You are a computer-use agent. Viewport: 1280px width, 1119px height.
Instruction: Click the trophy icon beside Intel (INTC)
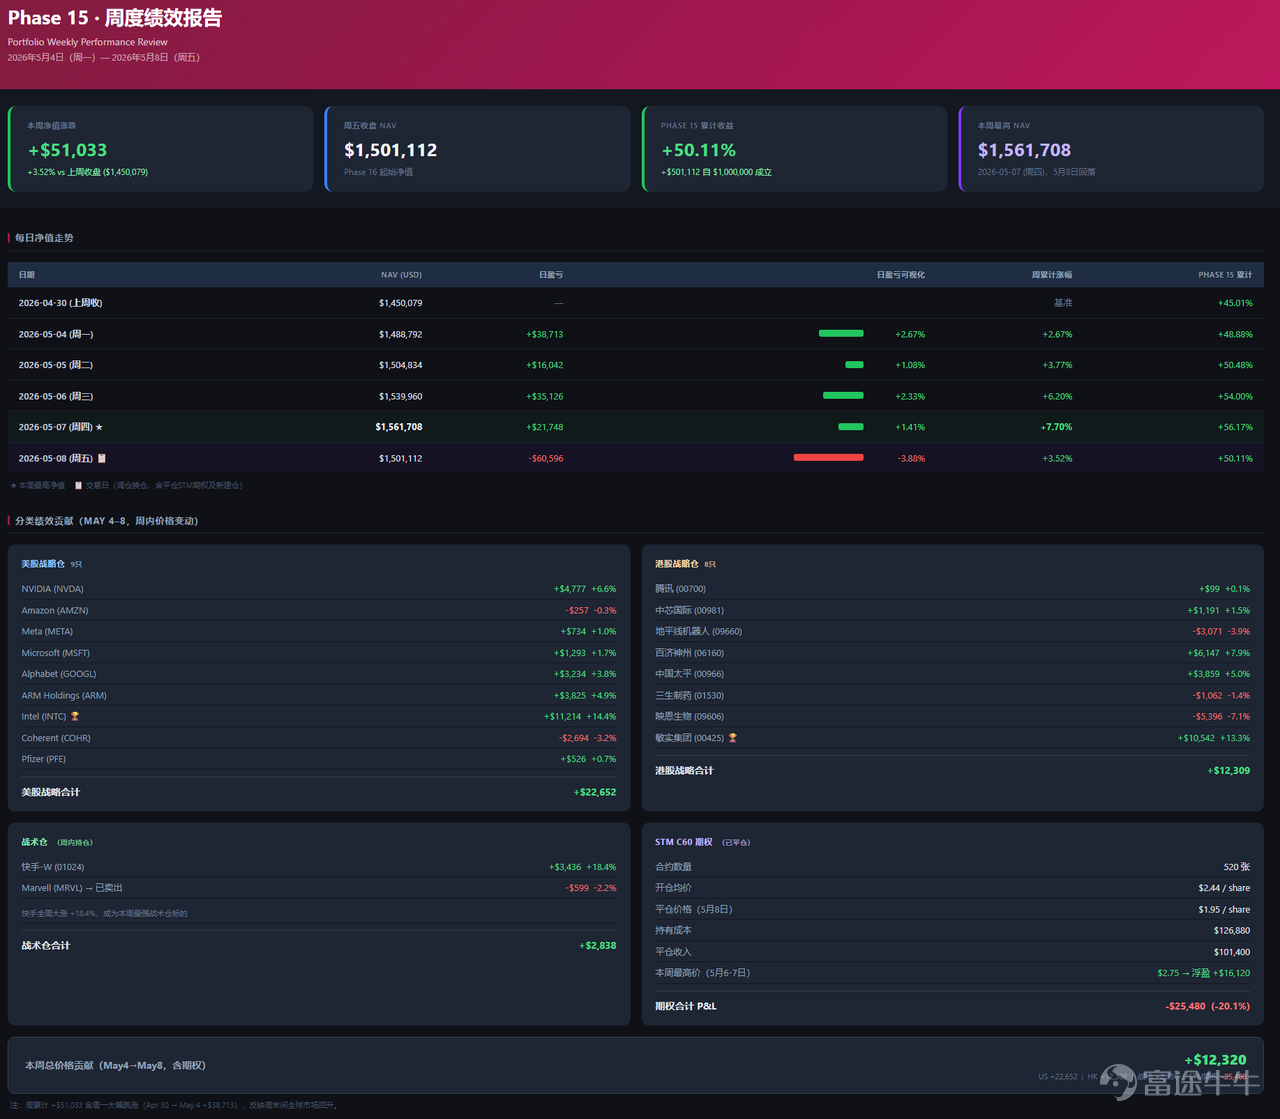click(75, 716)
